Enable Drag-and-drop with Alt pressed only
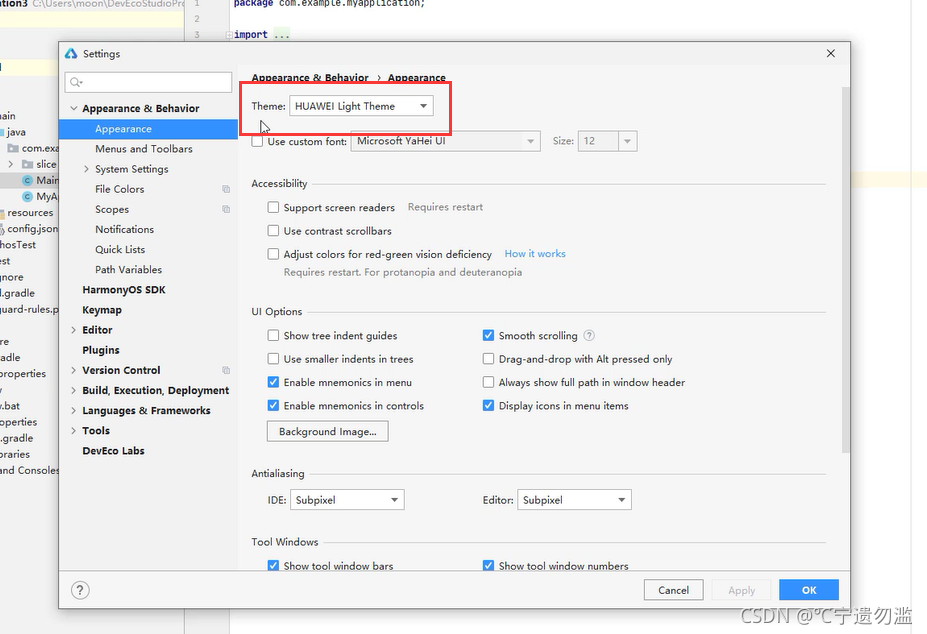The width and height of the screenshot is (927, 634). 488,359
